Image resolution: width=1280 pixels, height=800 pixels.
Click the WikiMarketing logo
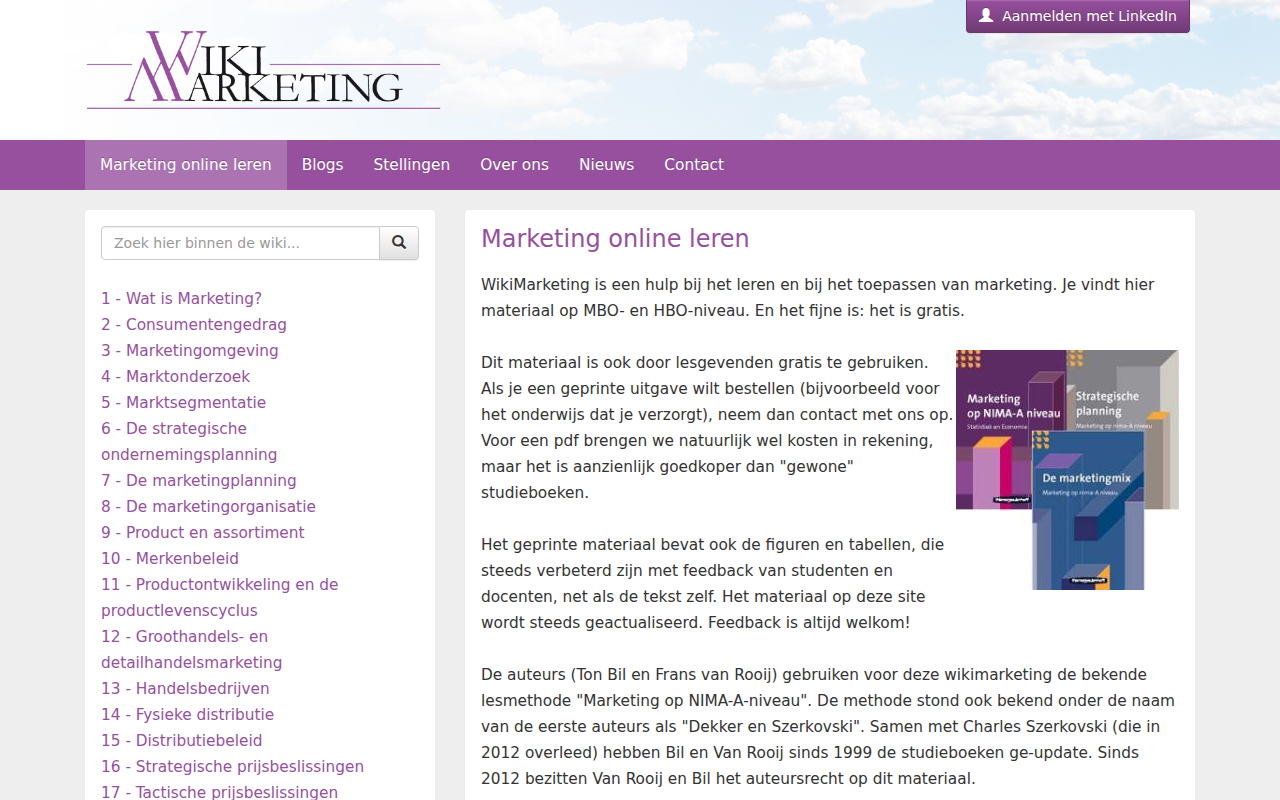click(x=263, y=69)
